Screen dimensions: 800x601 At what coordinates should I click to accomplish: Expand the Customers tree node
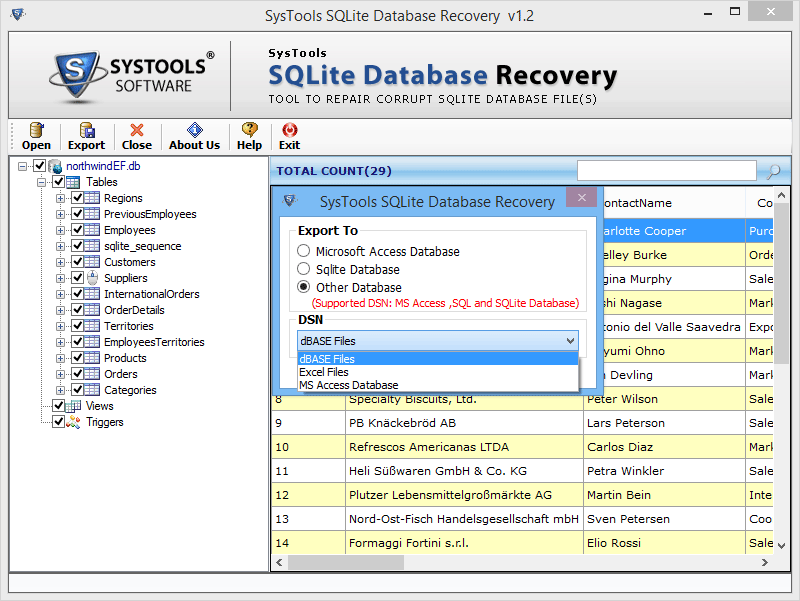point(60,262)
